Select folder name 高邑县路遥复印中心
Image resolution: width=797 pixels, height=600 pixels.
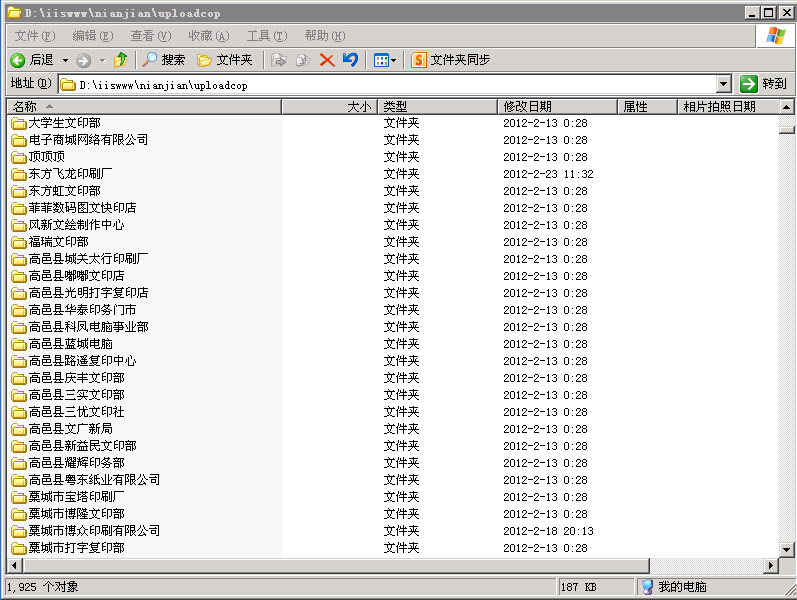(x=82, y=362)
